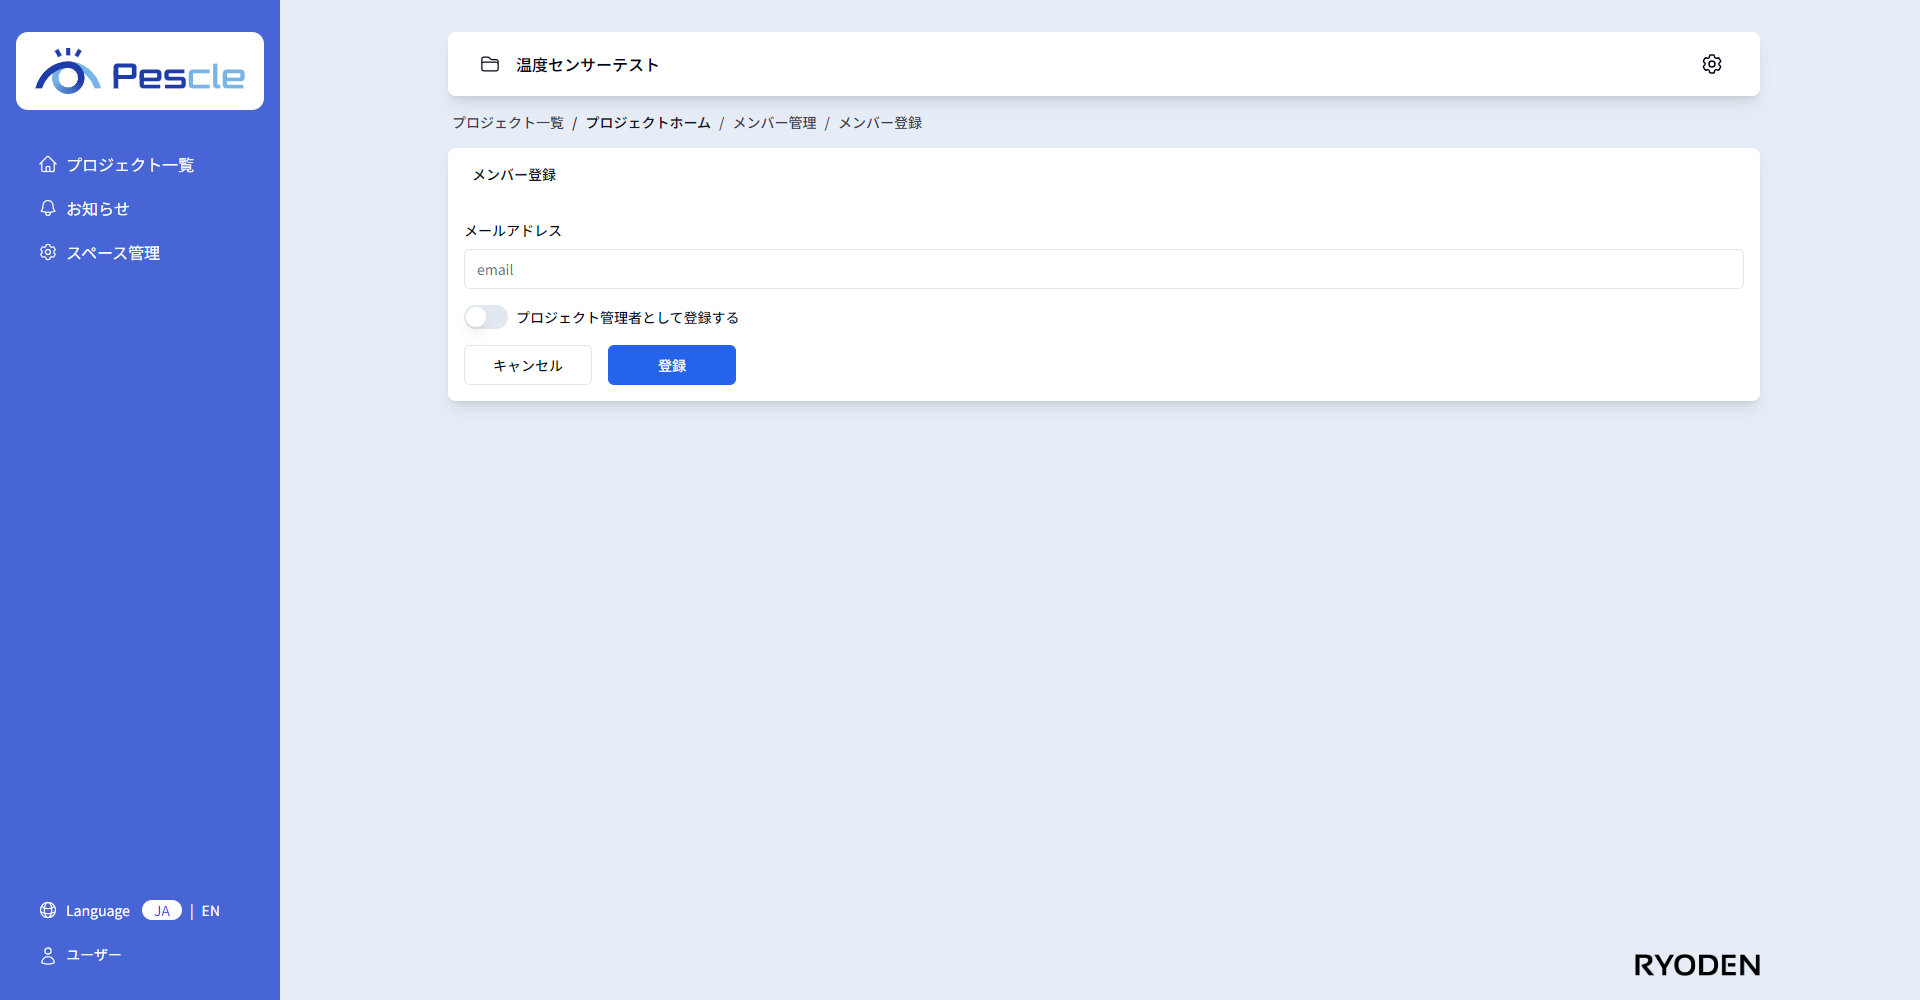Open スペース管理 in the sidebar
The width and height of the screenshot is (1920, 1000).
tap(113, 253)
